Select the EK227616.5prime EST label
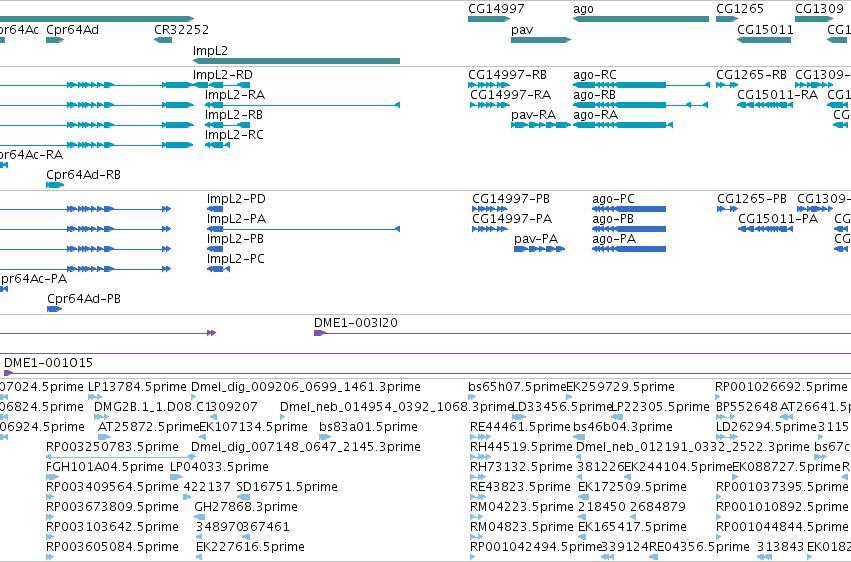Image resolution: width=851 pixels, height=562 pixels. click(250, 547)
